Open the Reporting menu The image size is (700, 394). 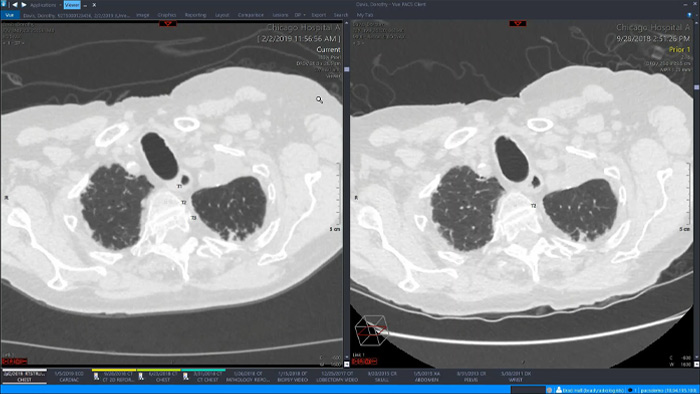pos(196,15)
